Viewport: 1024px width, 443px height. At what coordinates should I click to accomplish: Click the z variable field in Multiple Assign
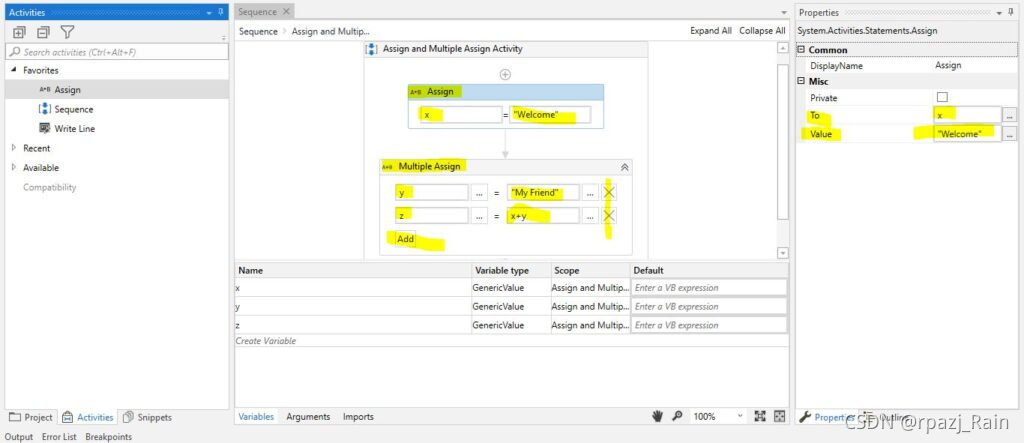(x=432, y=216)
